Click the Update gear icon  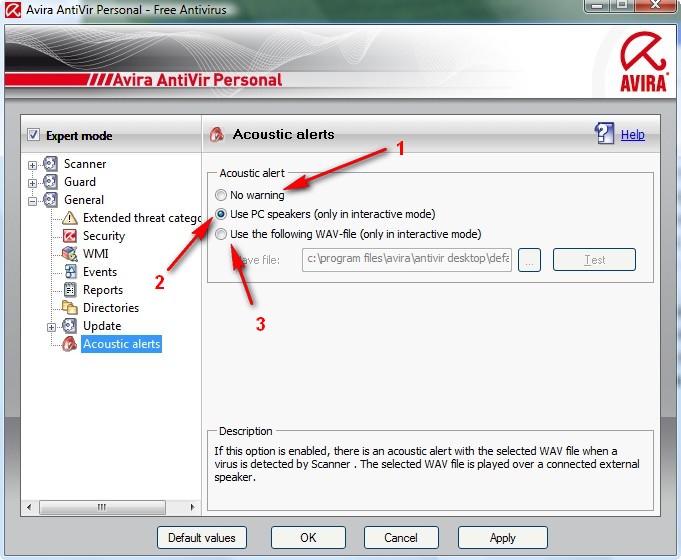[69, 326]
